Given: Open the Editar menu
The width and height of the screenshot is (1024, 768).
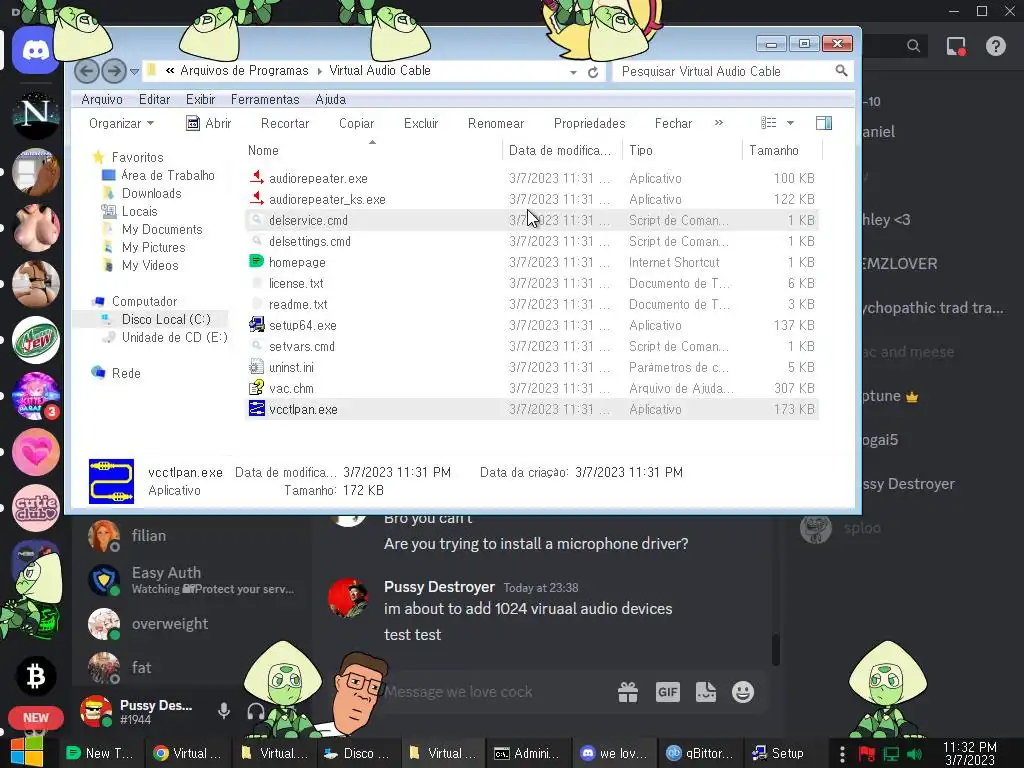Looking at the screenshot, I should coord(155,99).
